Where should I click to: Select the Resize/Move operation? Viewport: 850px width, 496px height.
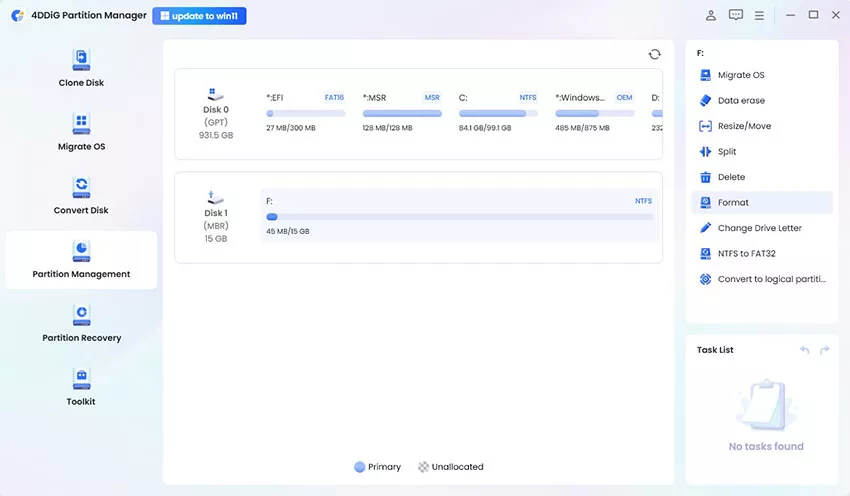point(744,126)
